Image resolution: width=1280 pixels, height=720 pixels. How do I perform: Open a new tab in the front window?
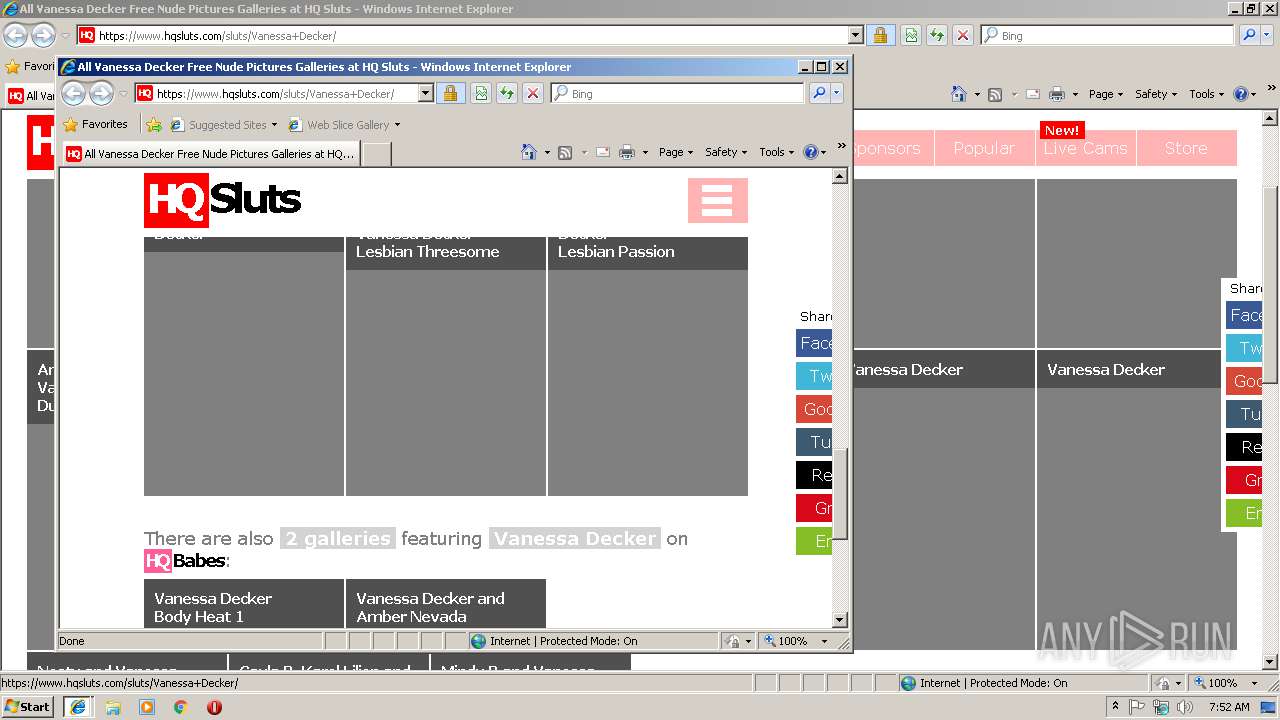click(375, 154)
